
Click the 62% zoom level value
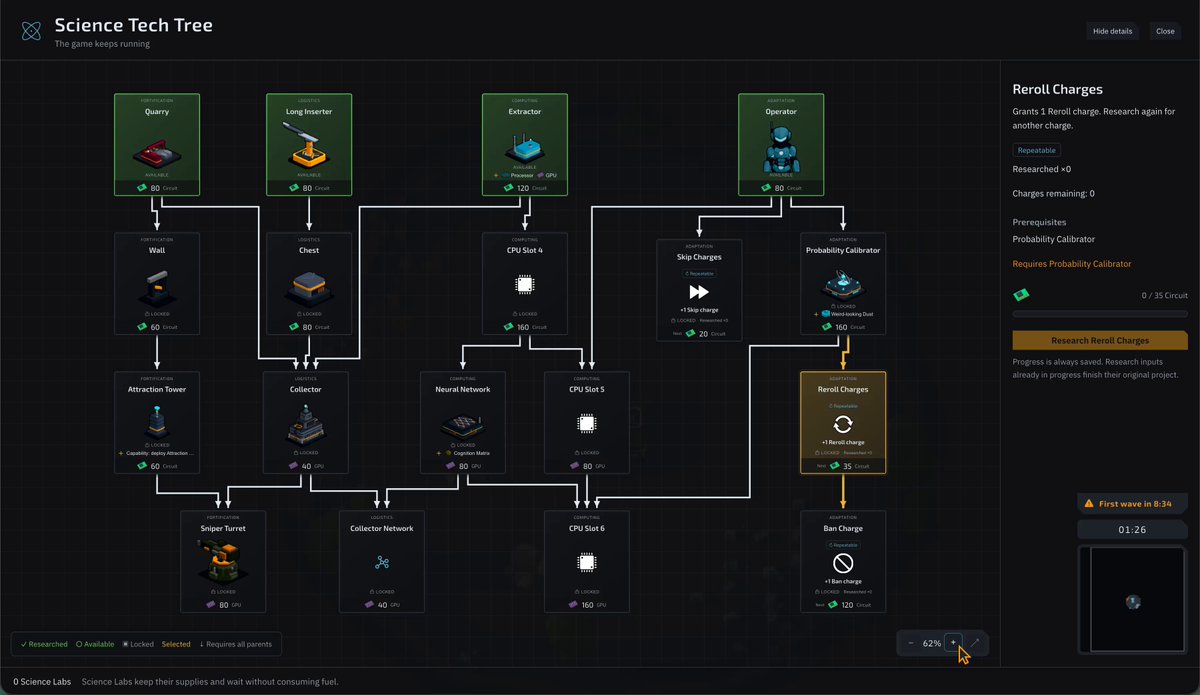click(932, 643)
